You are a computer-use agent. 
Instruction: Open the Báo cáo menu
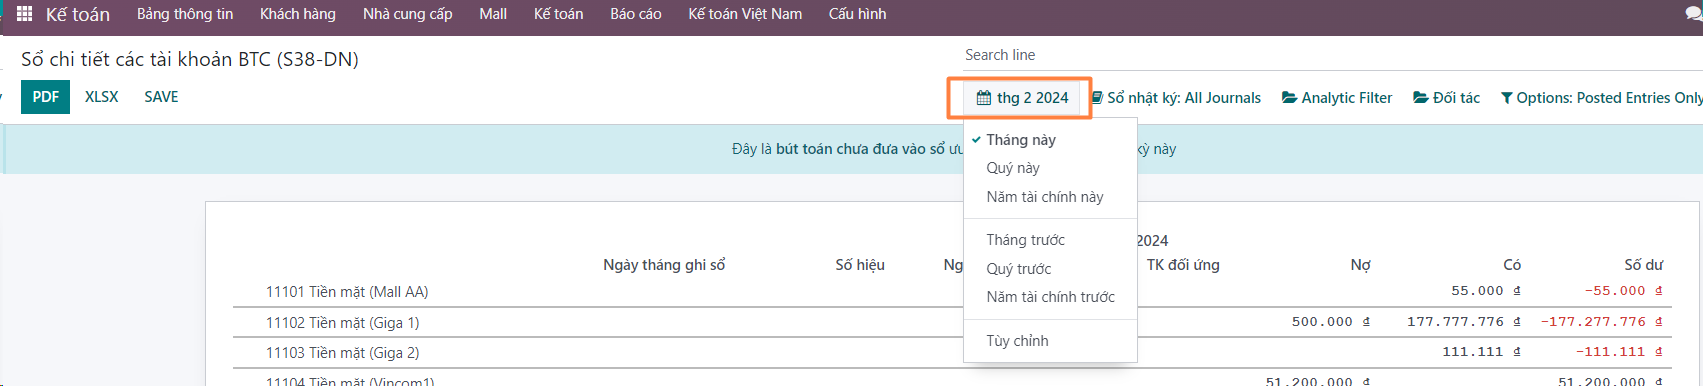636,14
